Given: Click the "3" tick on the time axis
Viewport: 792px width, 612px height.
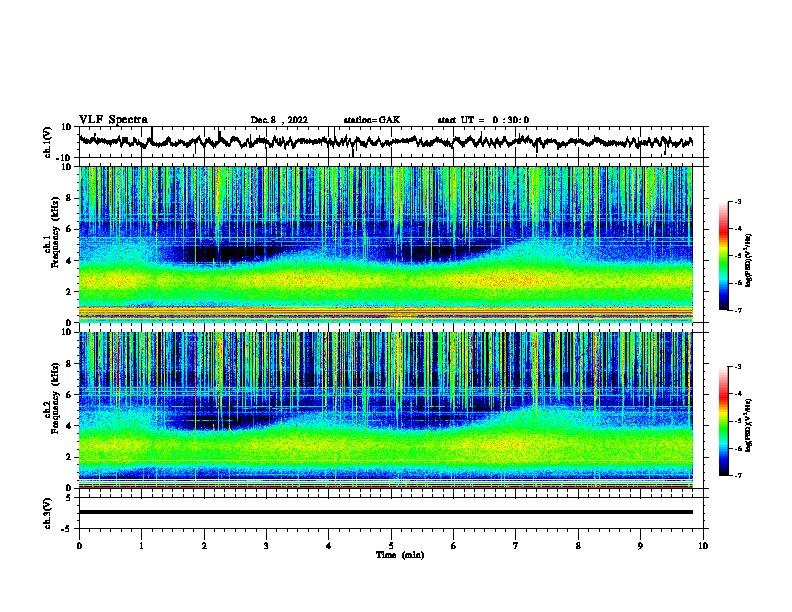Looking at the screenshot, I should tap(266, 546).
